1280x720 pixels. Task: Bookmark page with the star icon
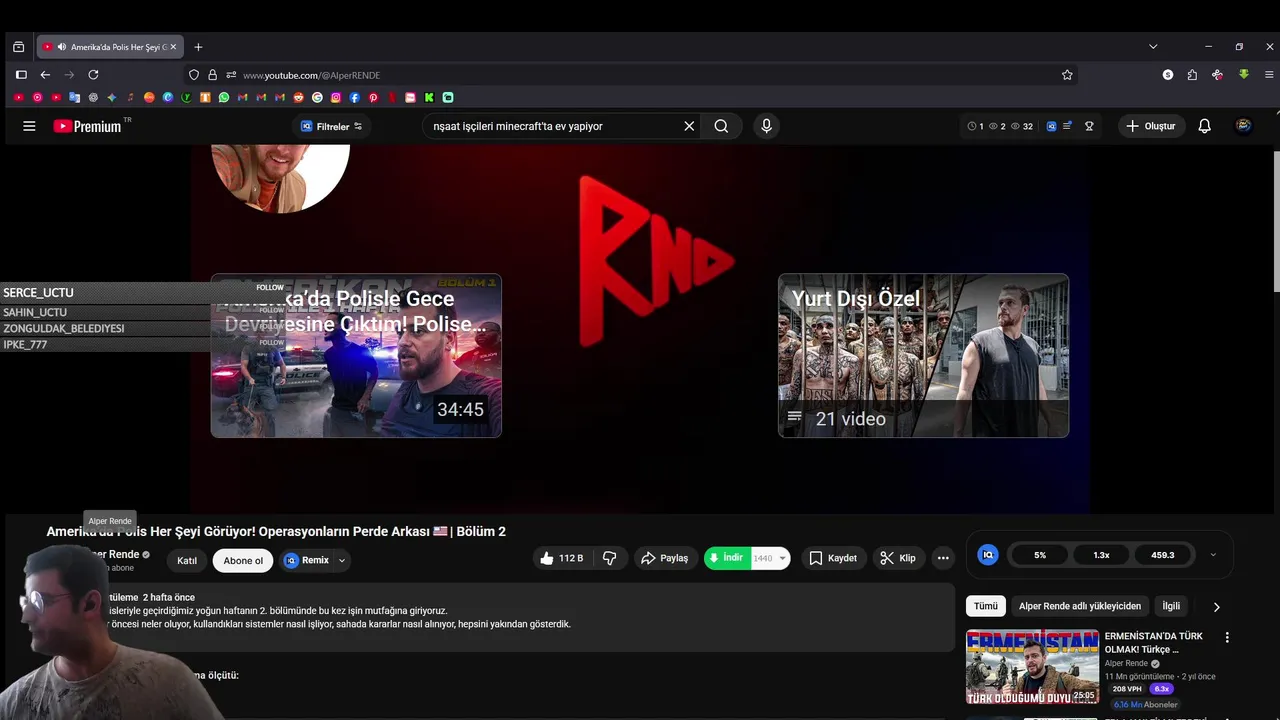1067,75
